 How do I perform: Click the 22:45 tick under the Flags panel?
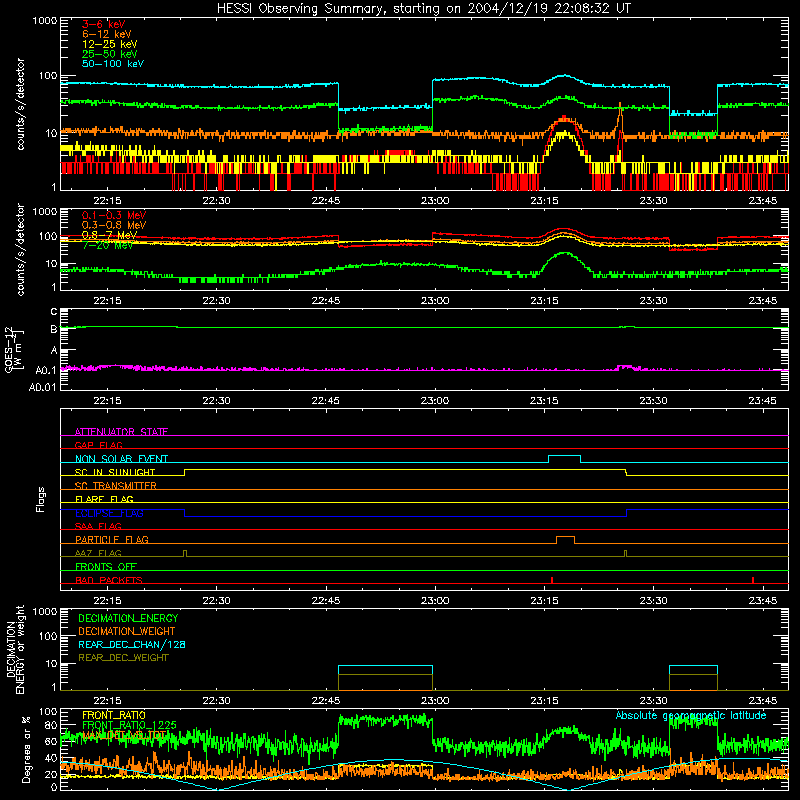click(326, 601)
